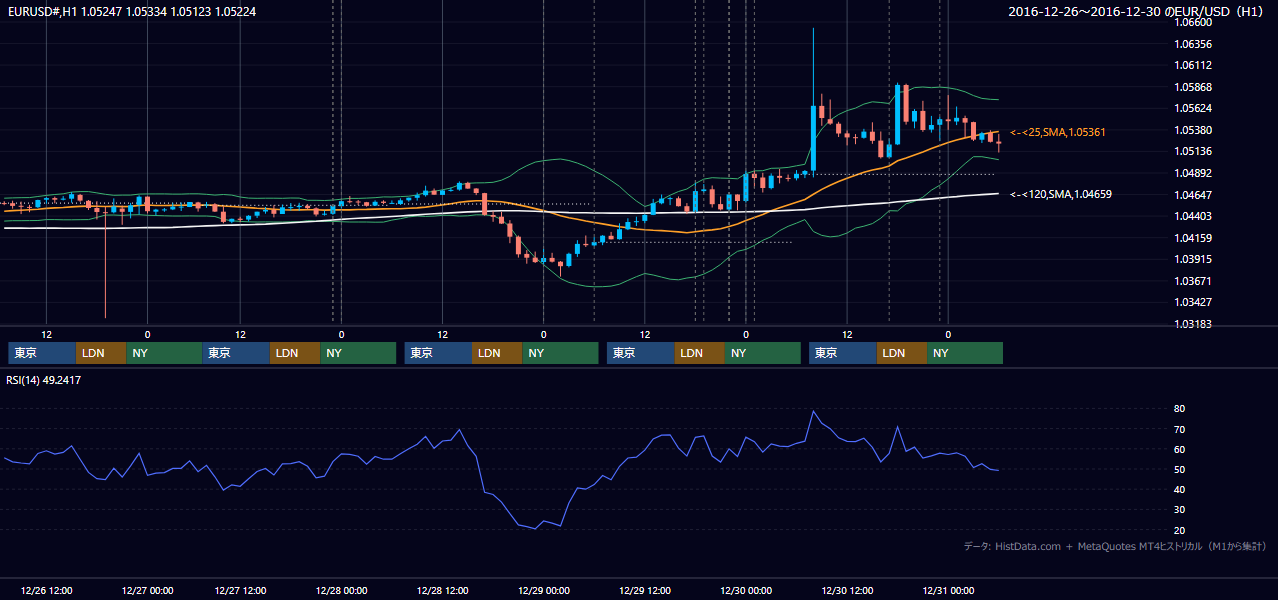
Task: Select price axis value 1.05868
Action: (1193, 87)
